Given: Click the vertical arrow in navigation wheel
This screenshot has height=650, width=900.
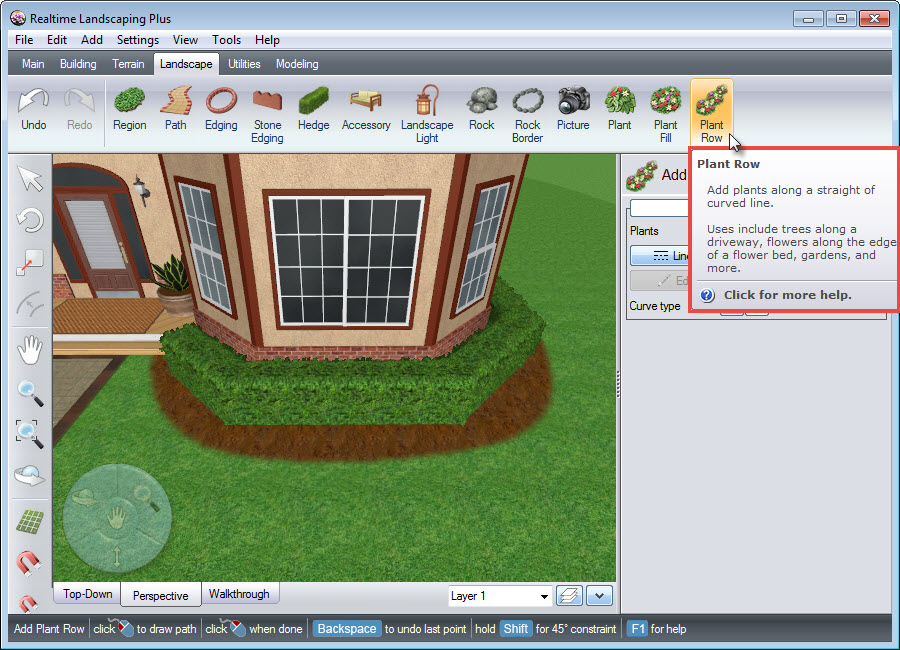Looking at the screenshot, I should (x=117, y=556).
